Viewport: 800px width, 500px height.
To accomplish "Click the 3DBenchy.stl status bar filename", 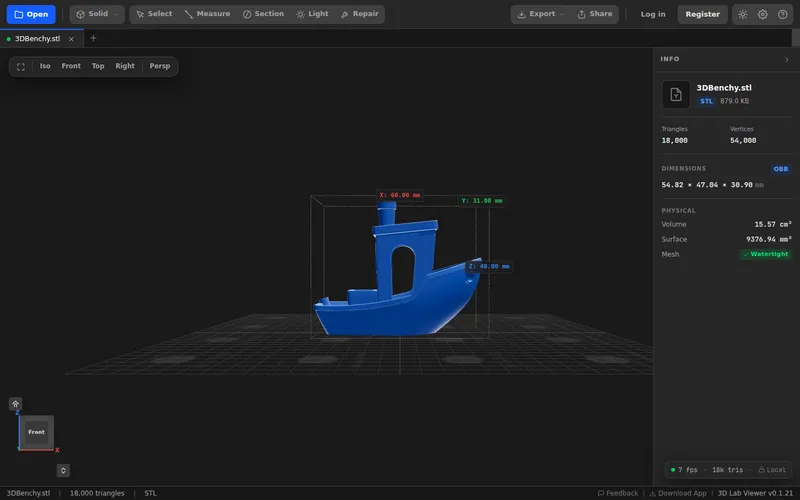I will 29,493.
